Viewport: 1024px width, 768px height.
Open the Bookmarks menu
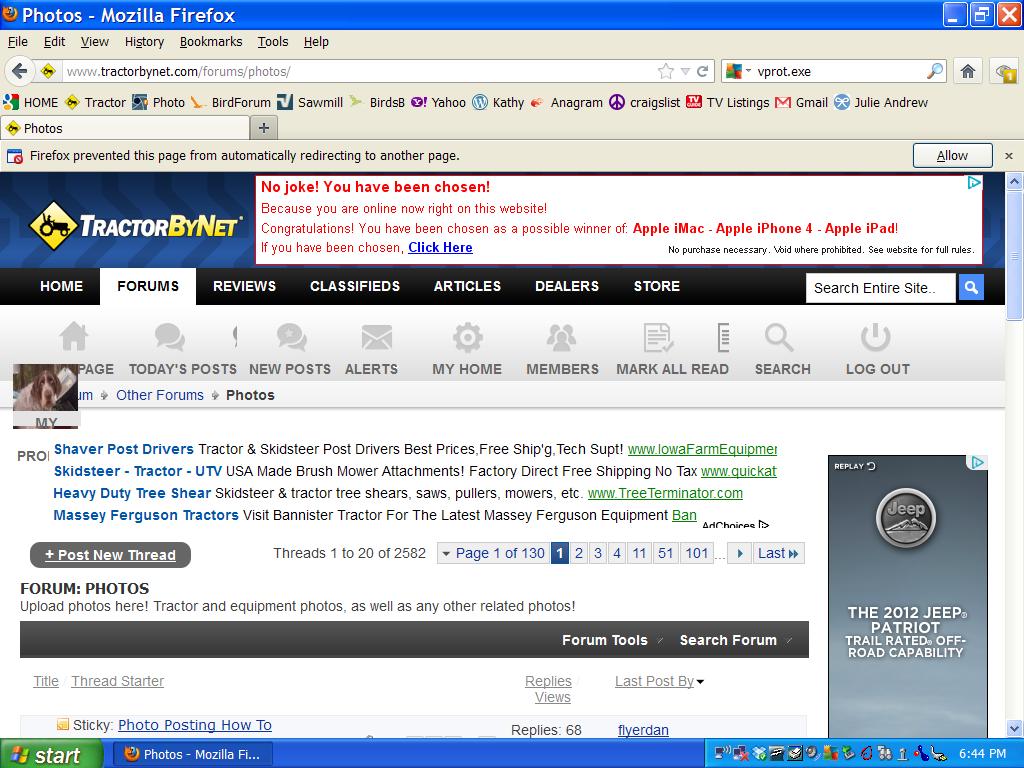click(x=211, y=42)
